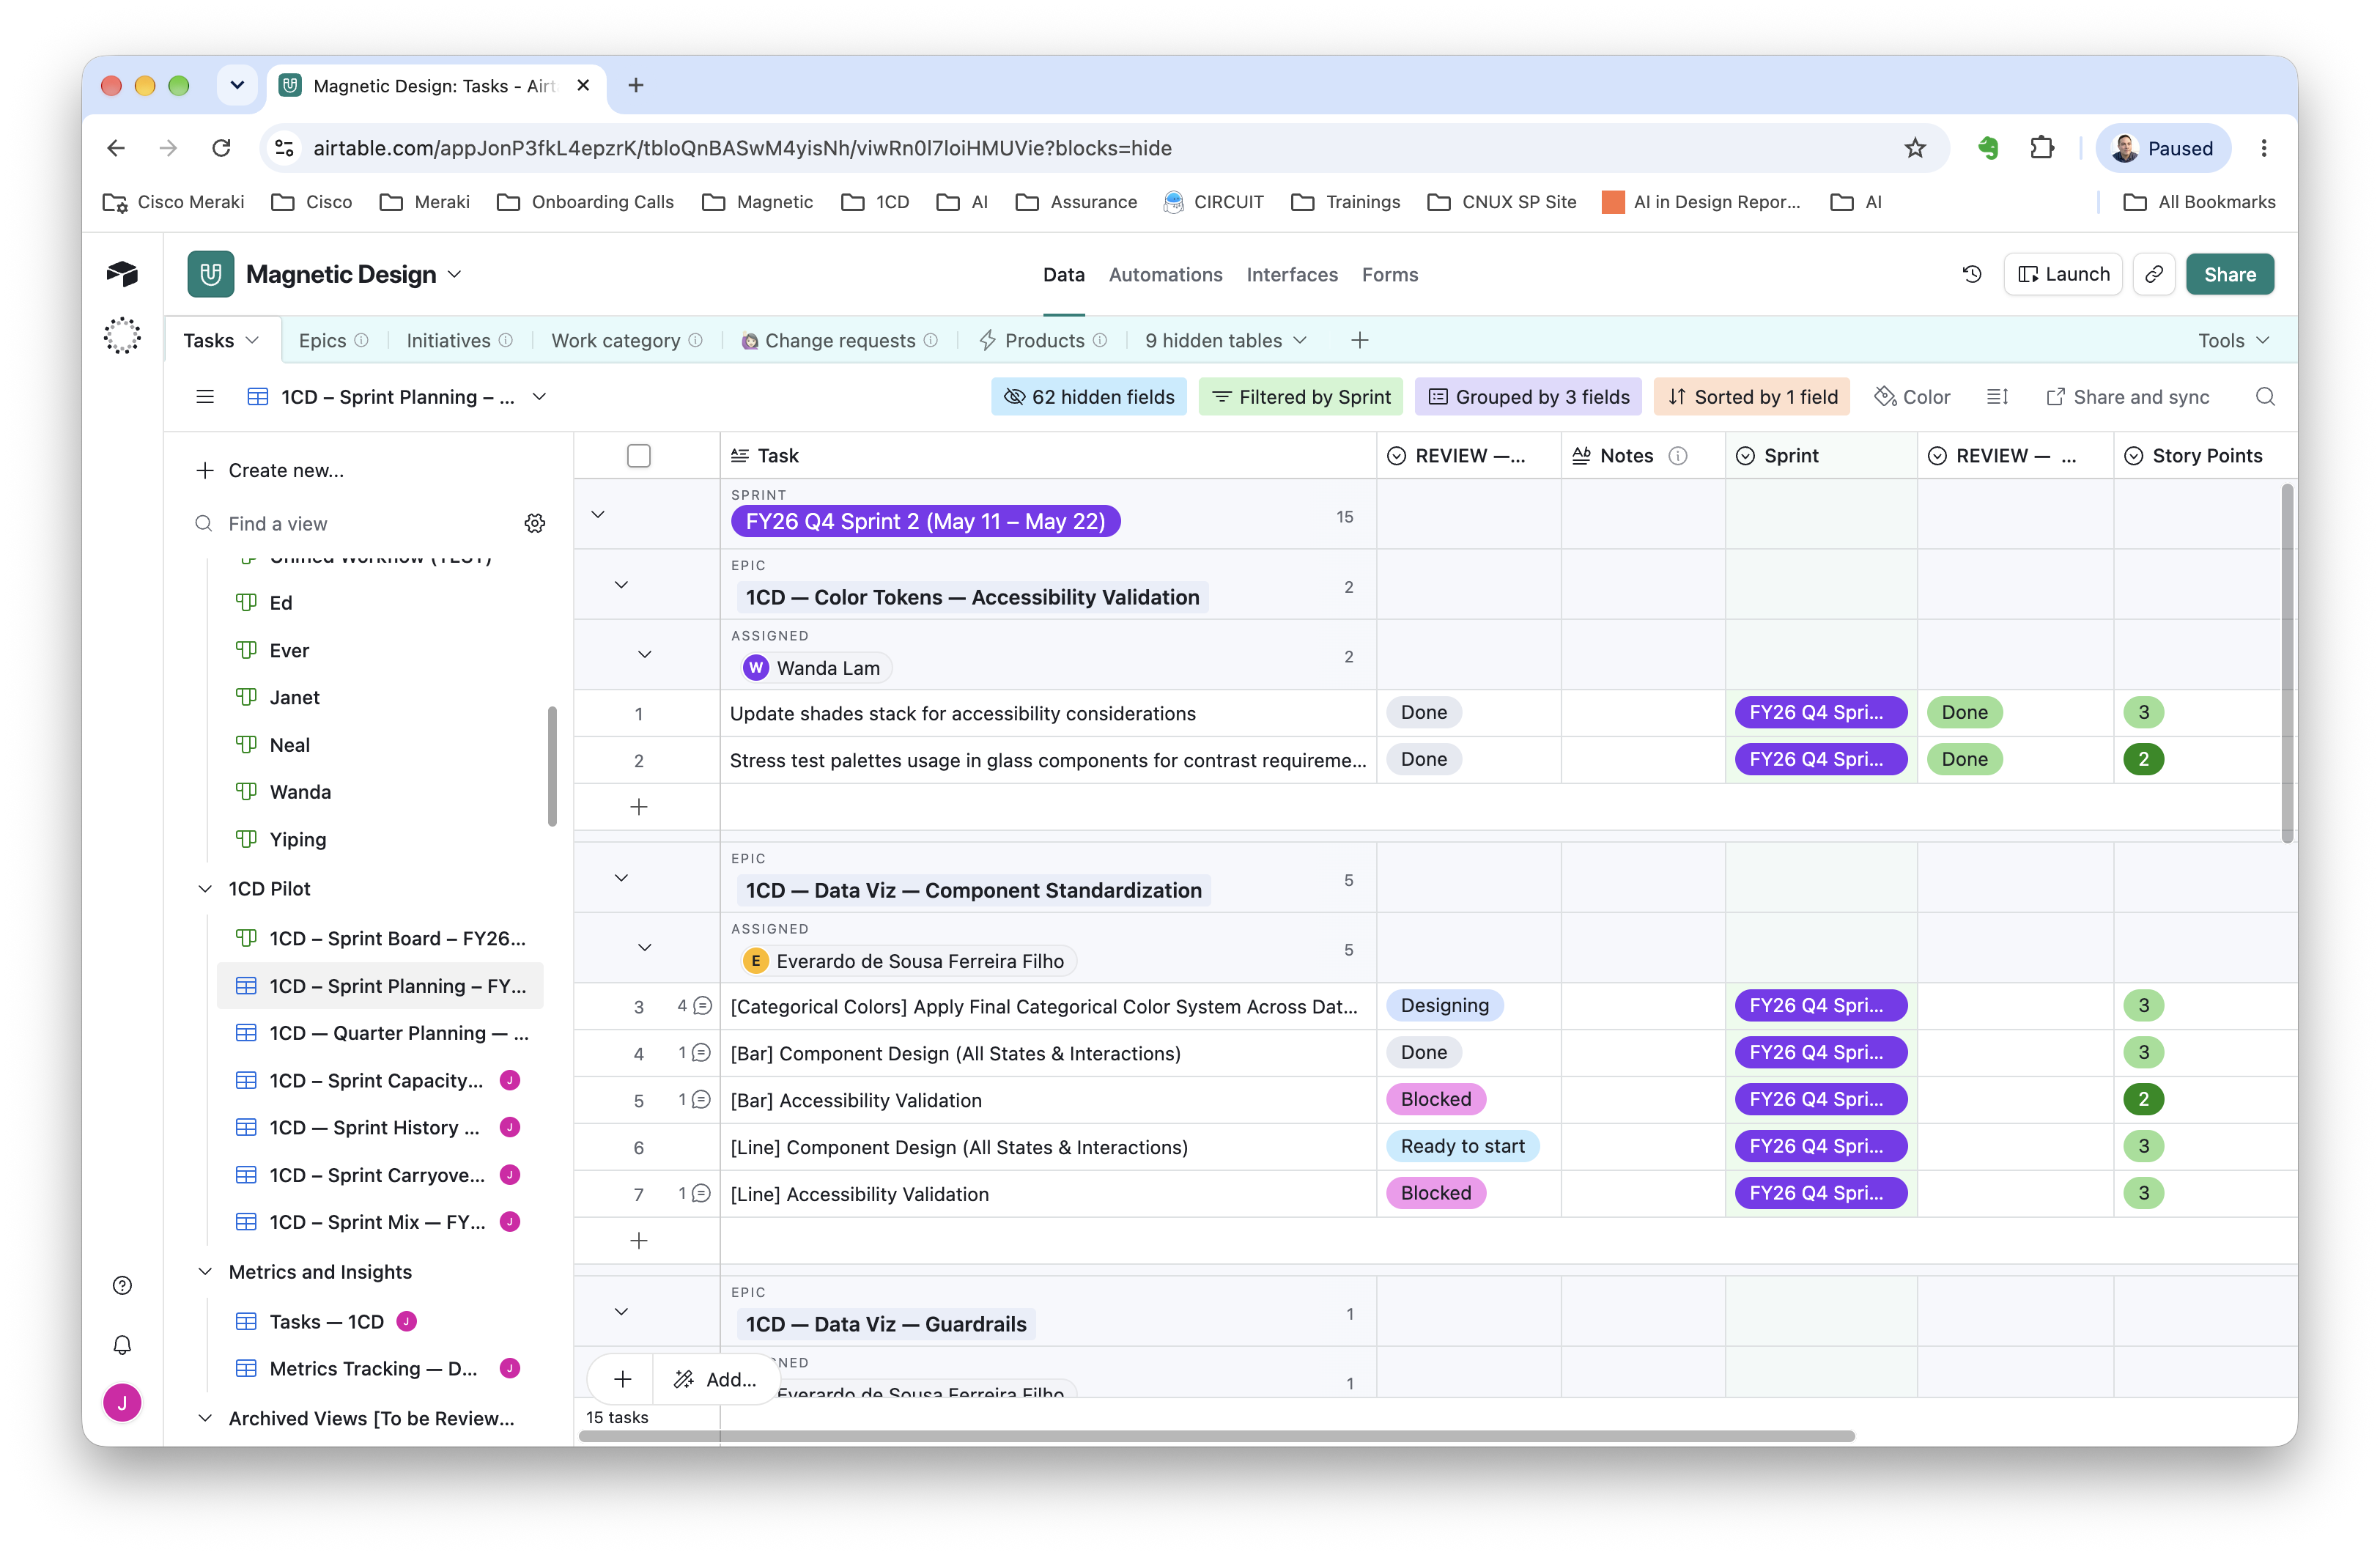Click the Magnetic Design base logo icon

(211, 274)
